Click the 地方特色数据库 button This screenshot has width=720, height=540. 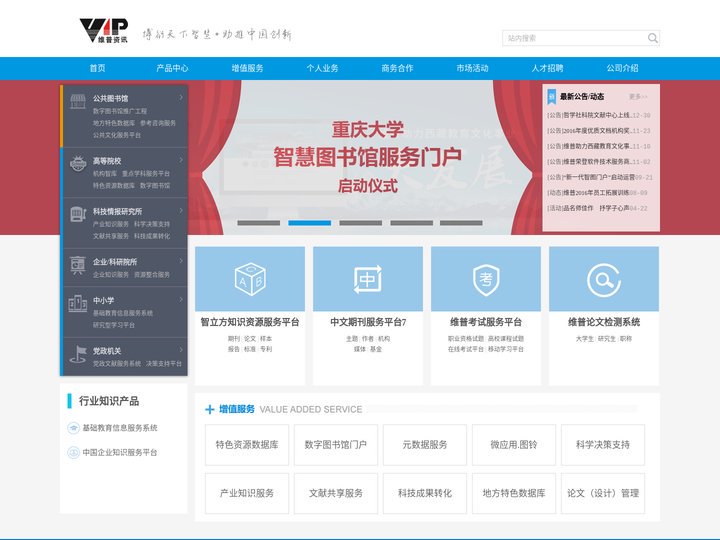point(514,493)
